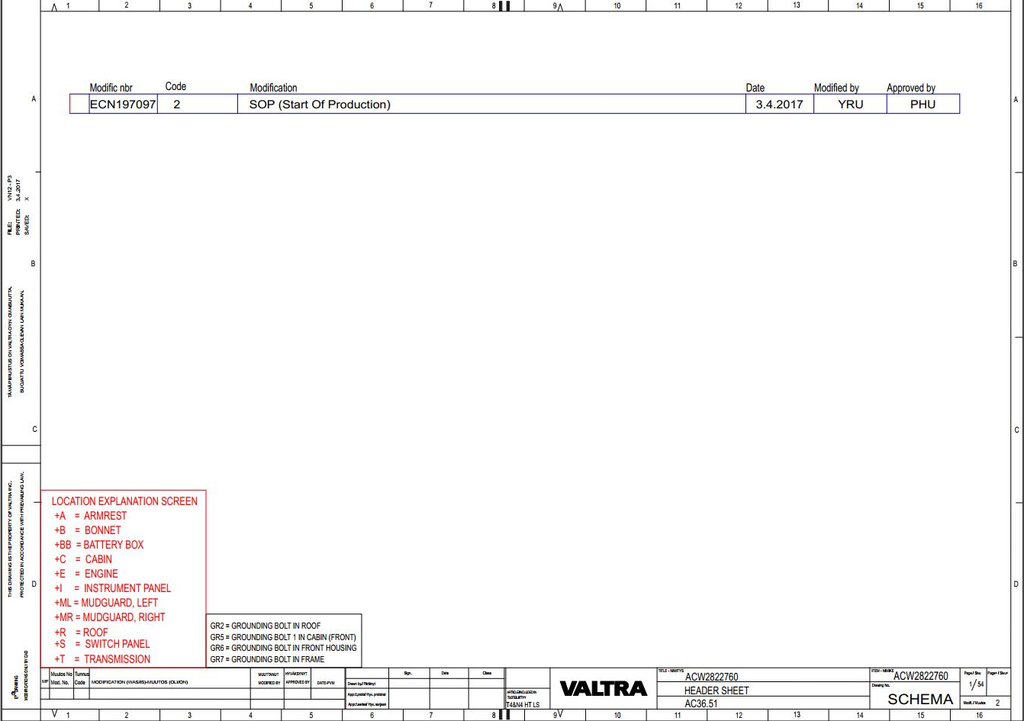Screen dimensions: 1024x721
Task: Select the +BB = BATTERY BOX legend line
Action: coord(99,545)
